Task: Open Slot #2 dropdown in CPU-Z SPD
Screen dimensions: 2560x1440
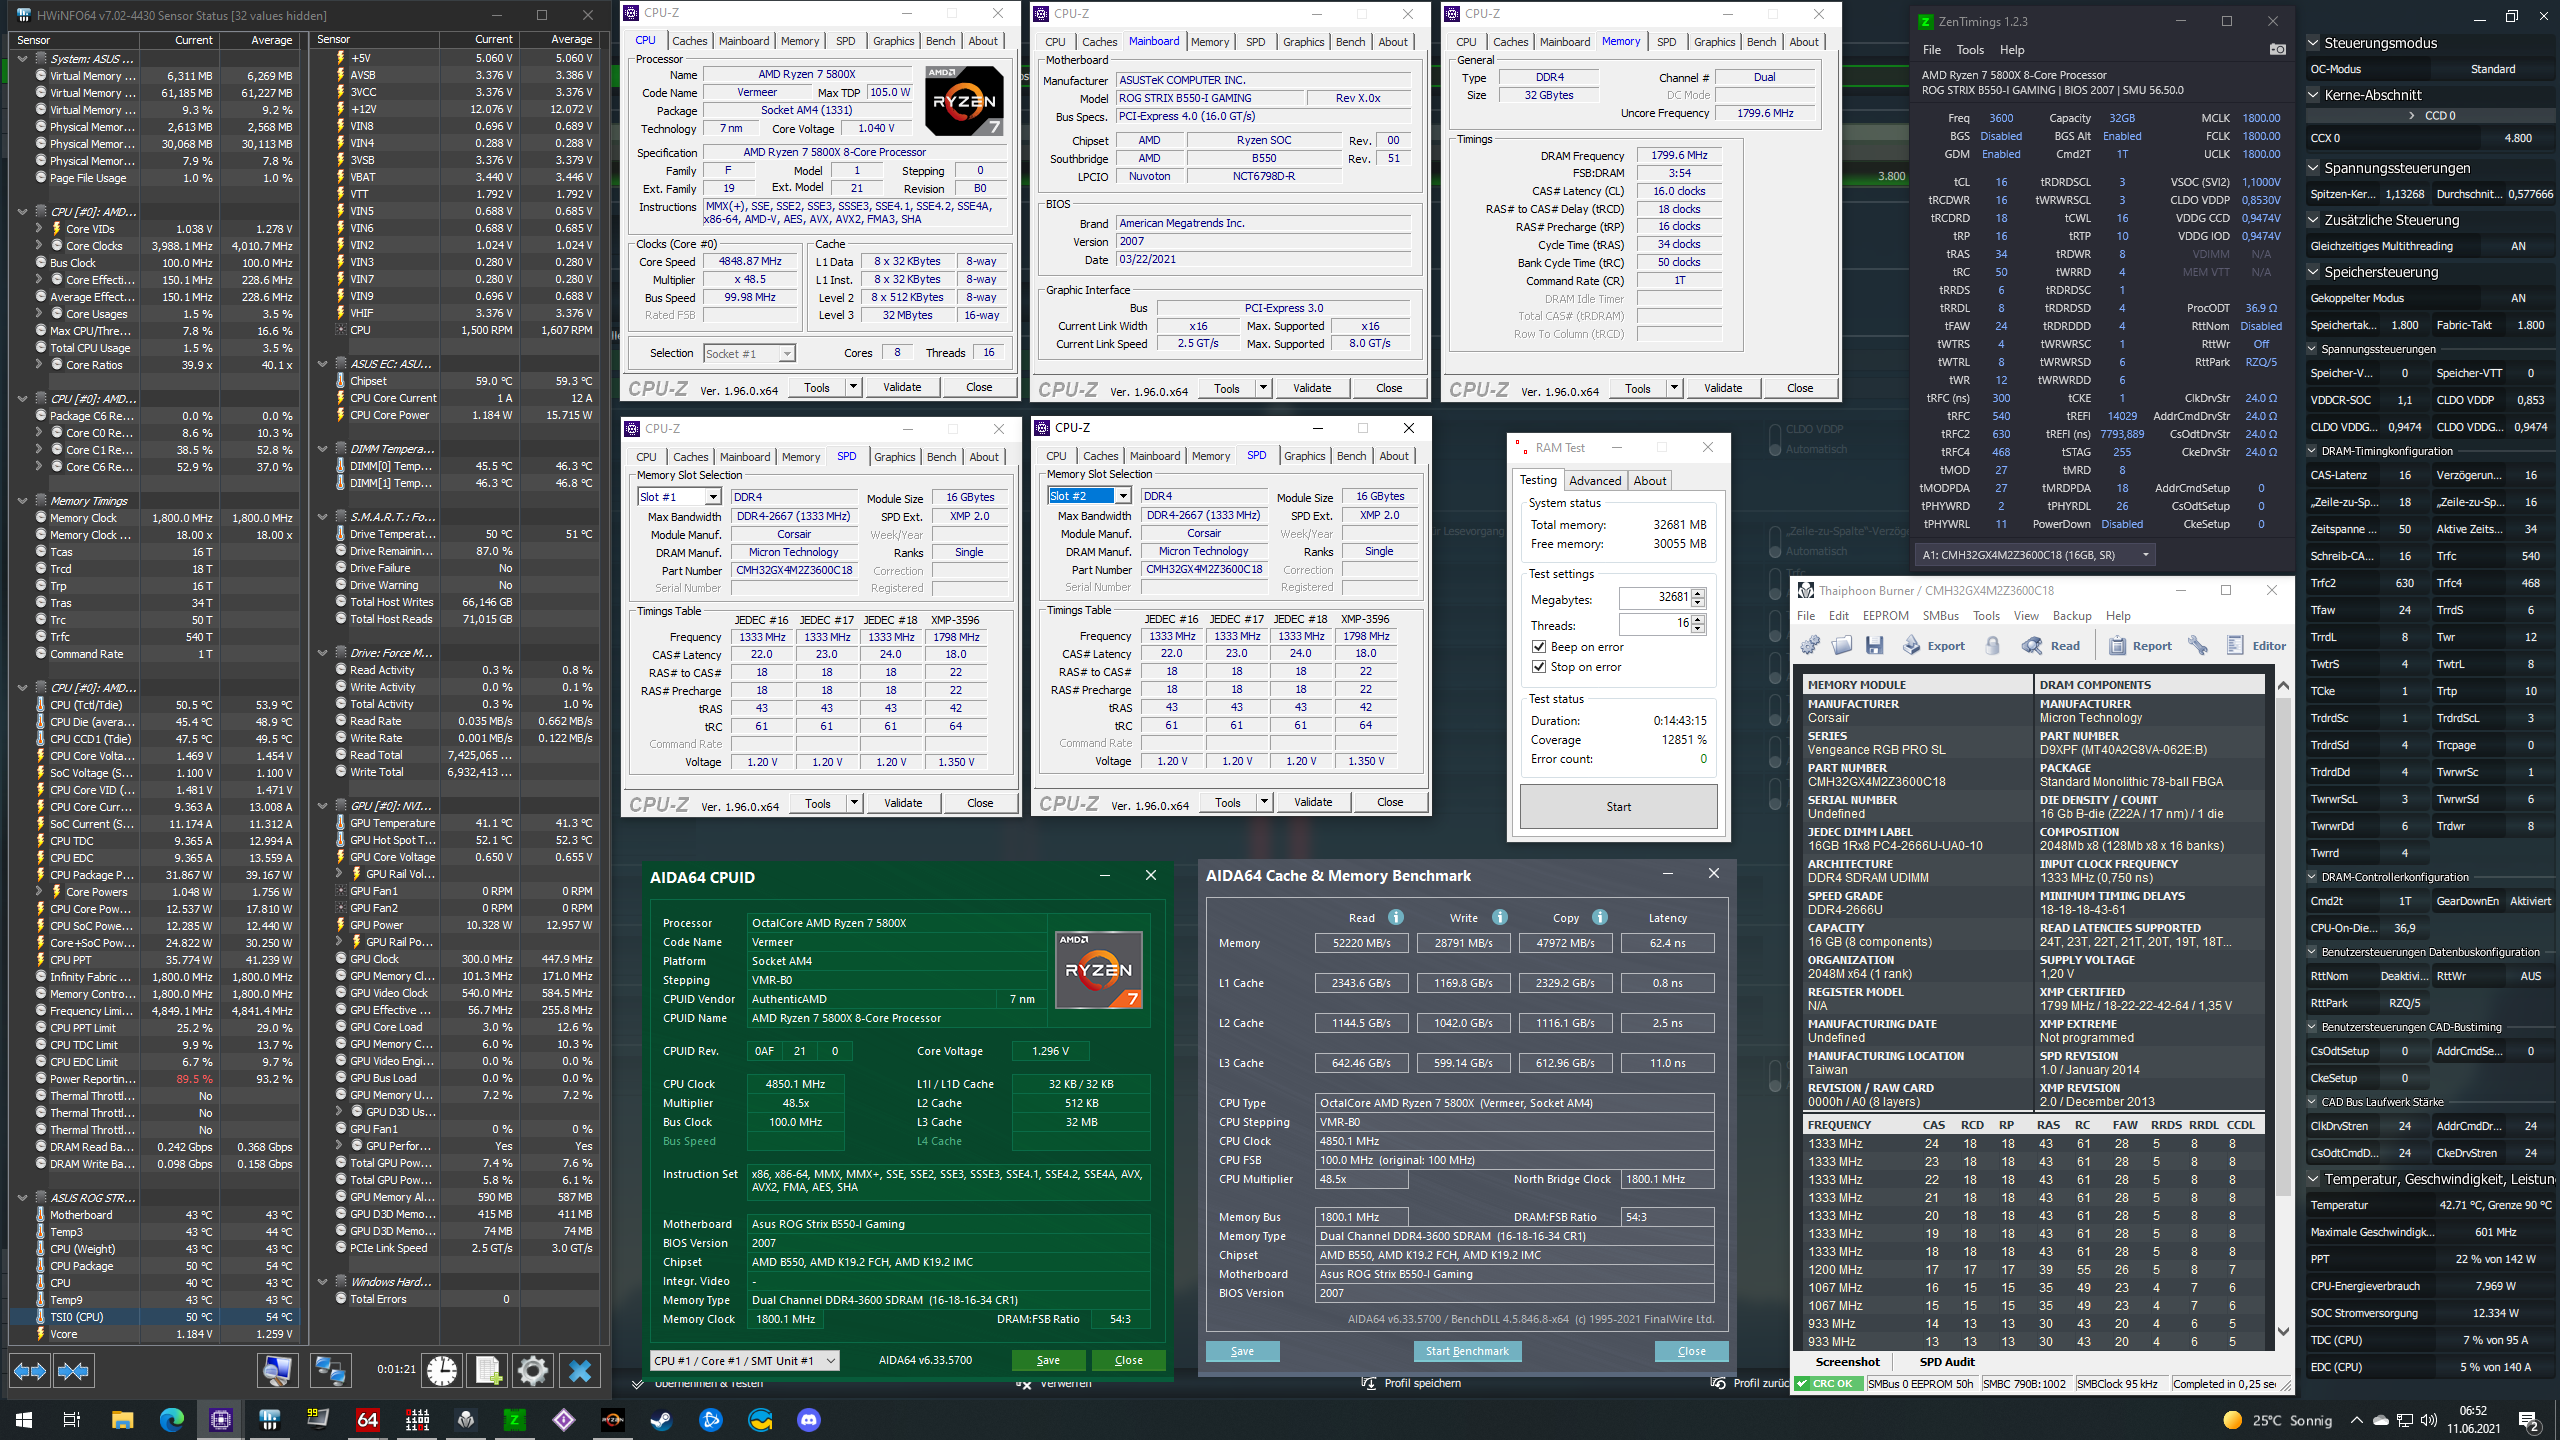Action: (1123, 496)
